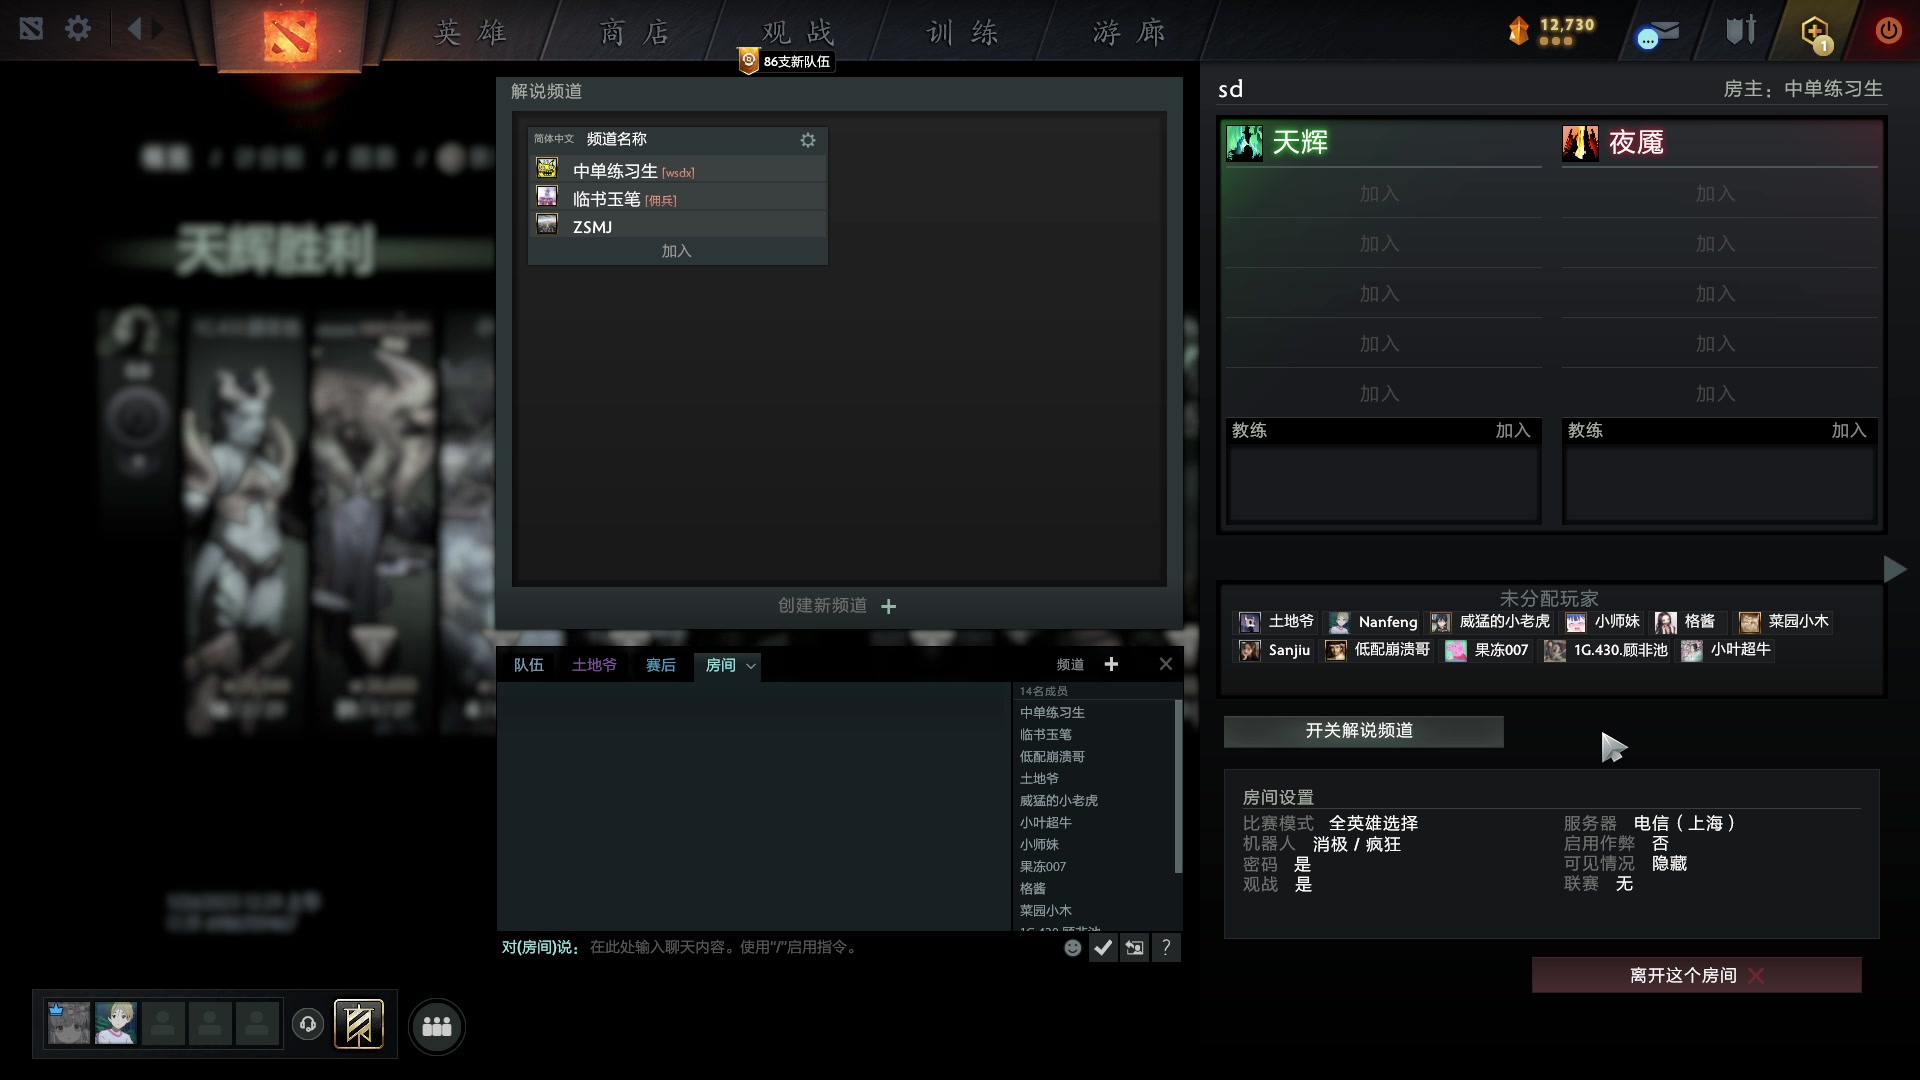Join the first Radiant 加入 slot

tap(1380, 194)
